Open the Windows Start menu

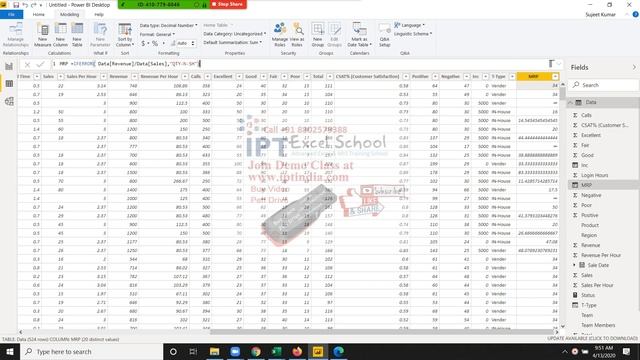pyautogui.click(x=10, y=351)
